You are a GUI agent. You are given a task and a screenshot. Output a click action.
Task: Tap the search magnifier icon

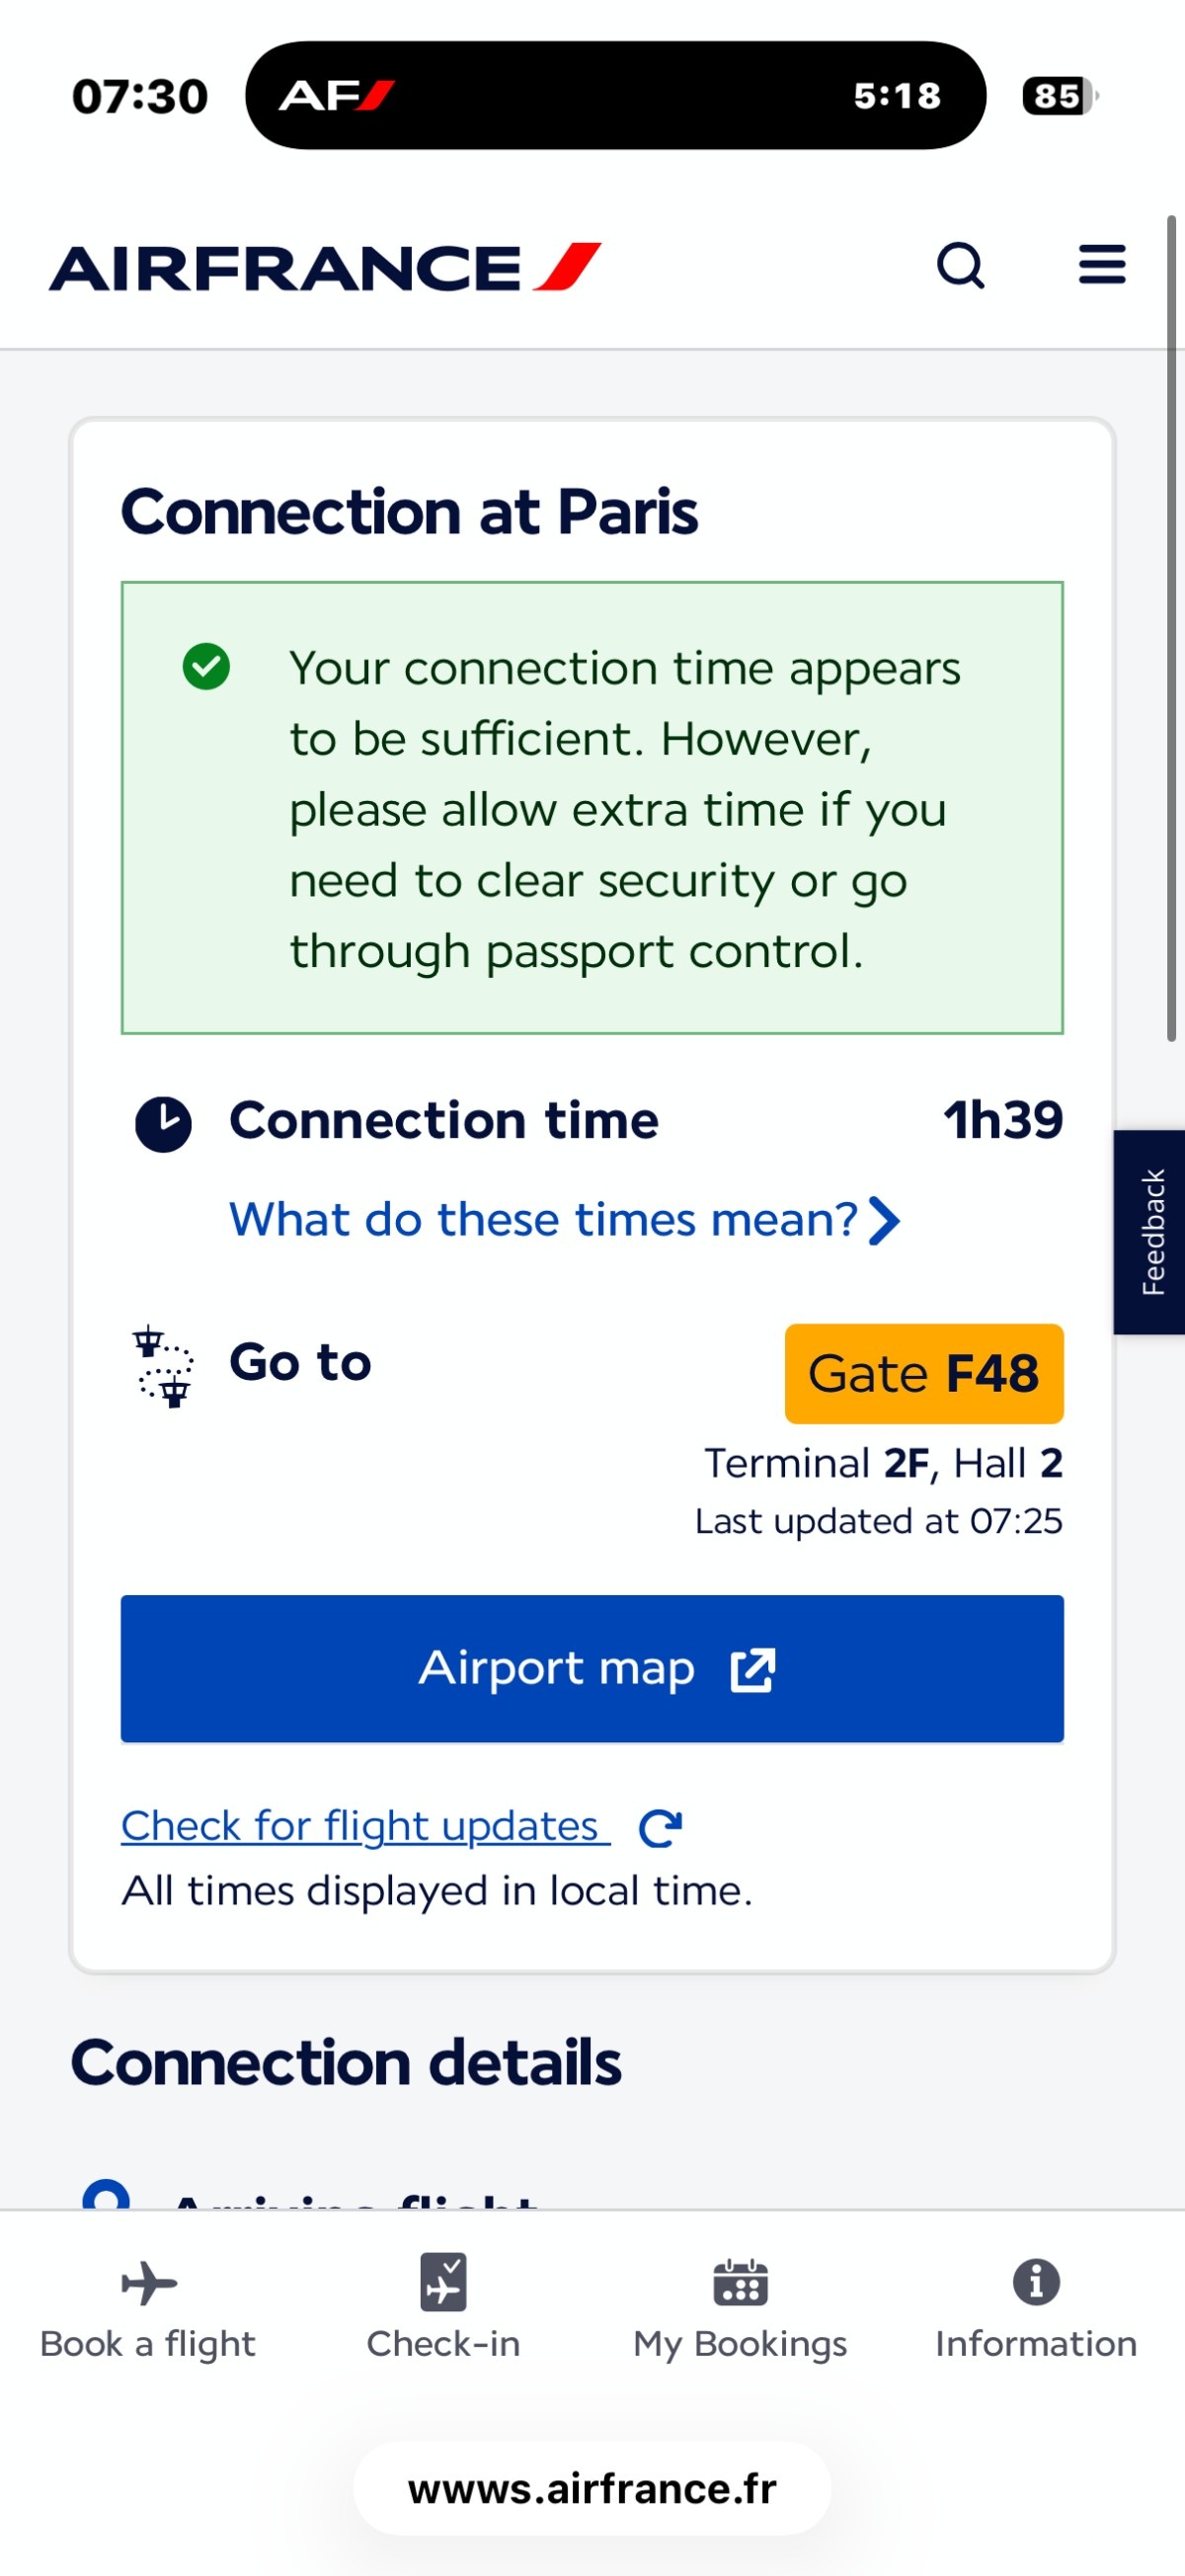pos(960,266)
